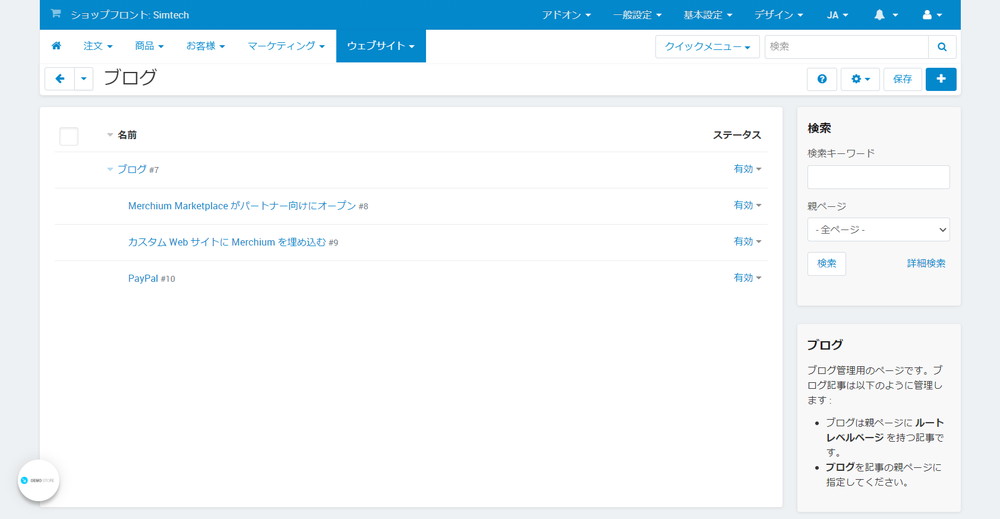Change status of PayPal post
This screenshot has height=519, width=1000.
[x=747, y=278]
